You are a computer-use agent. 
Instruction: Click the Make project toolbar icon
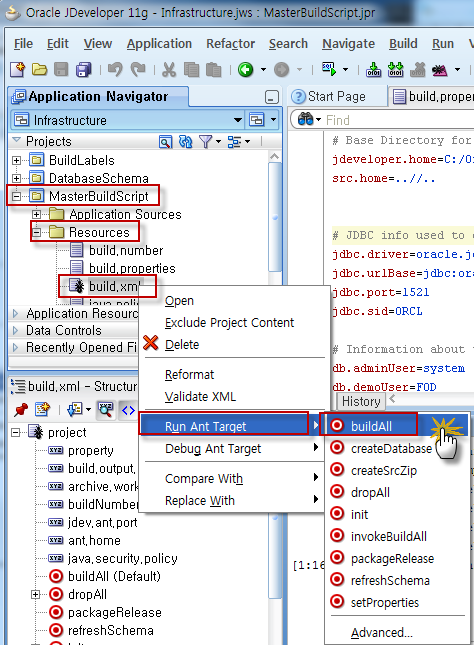[374, 70]
